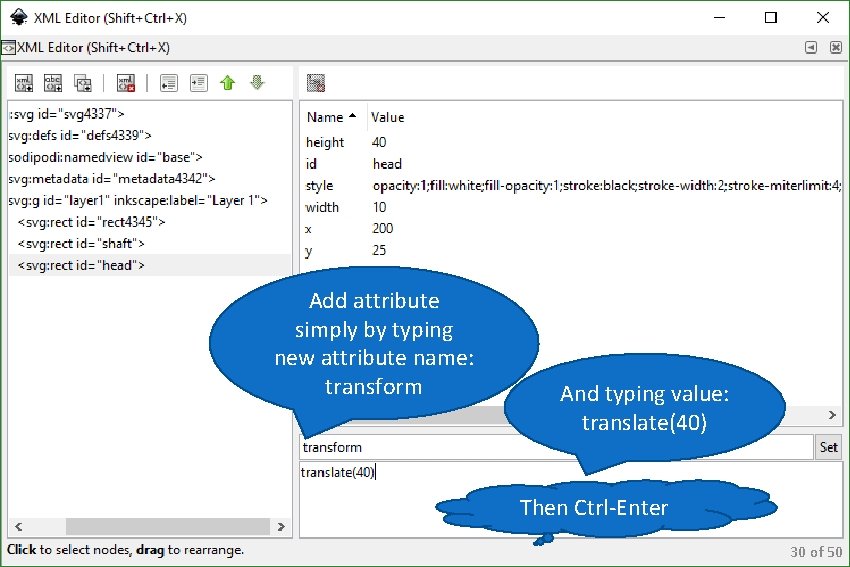
Task: Click the Unindent node icon
Action: [x=169, y=83]
